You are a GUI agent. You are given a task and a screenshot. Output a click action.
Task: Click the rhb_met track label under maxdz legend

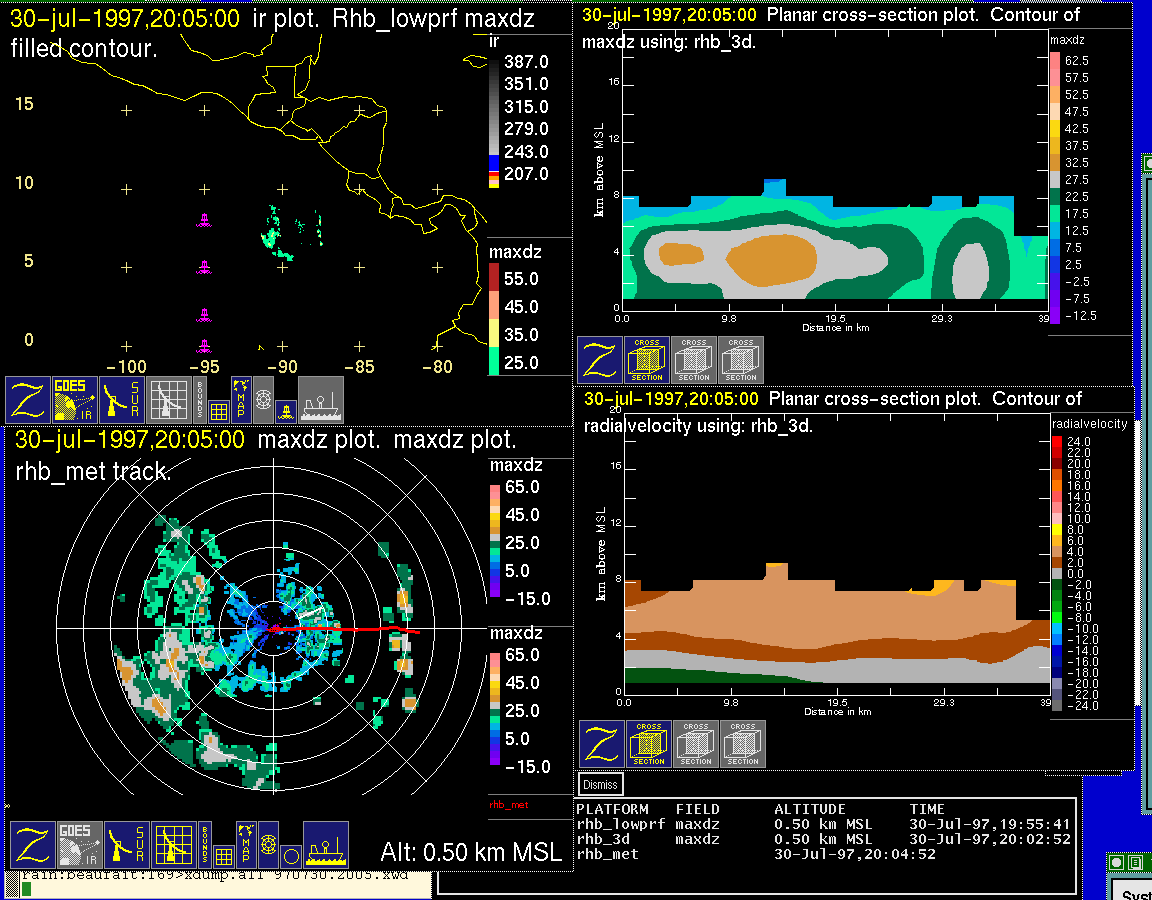(x=508, y=804)
